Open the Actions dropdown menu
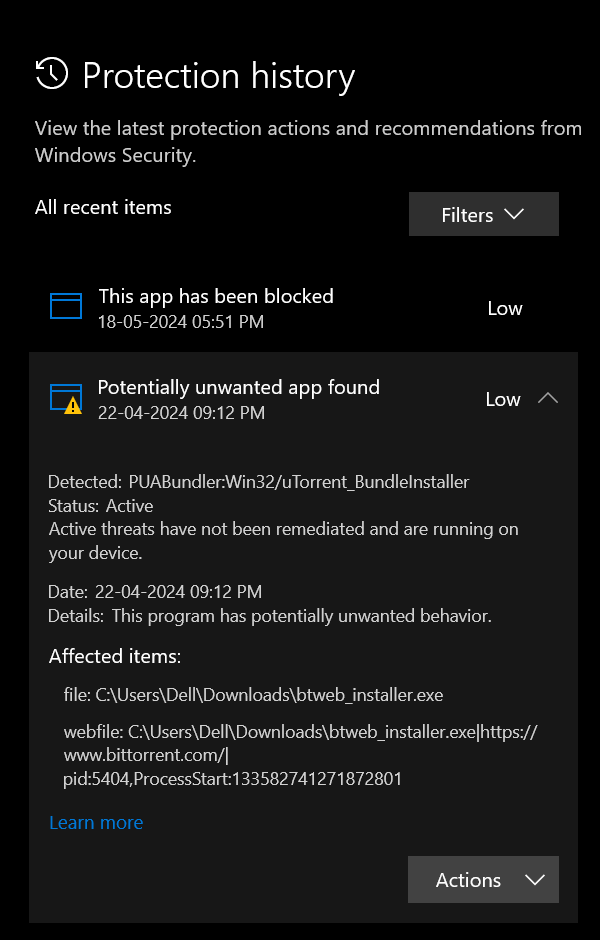Viewport: 600px width, 940px height. (483, 880)
